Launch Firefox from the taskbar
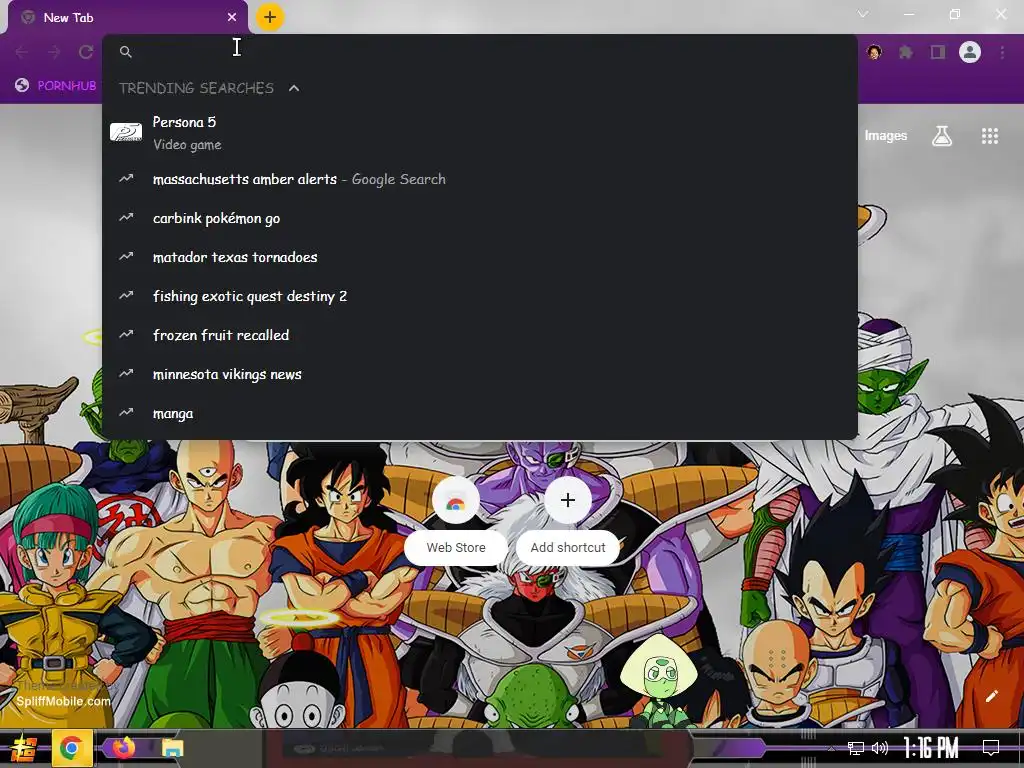Viewport: 1024px width, 768px height. pyautogui.click(x=123, y=748)
